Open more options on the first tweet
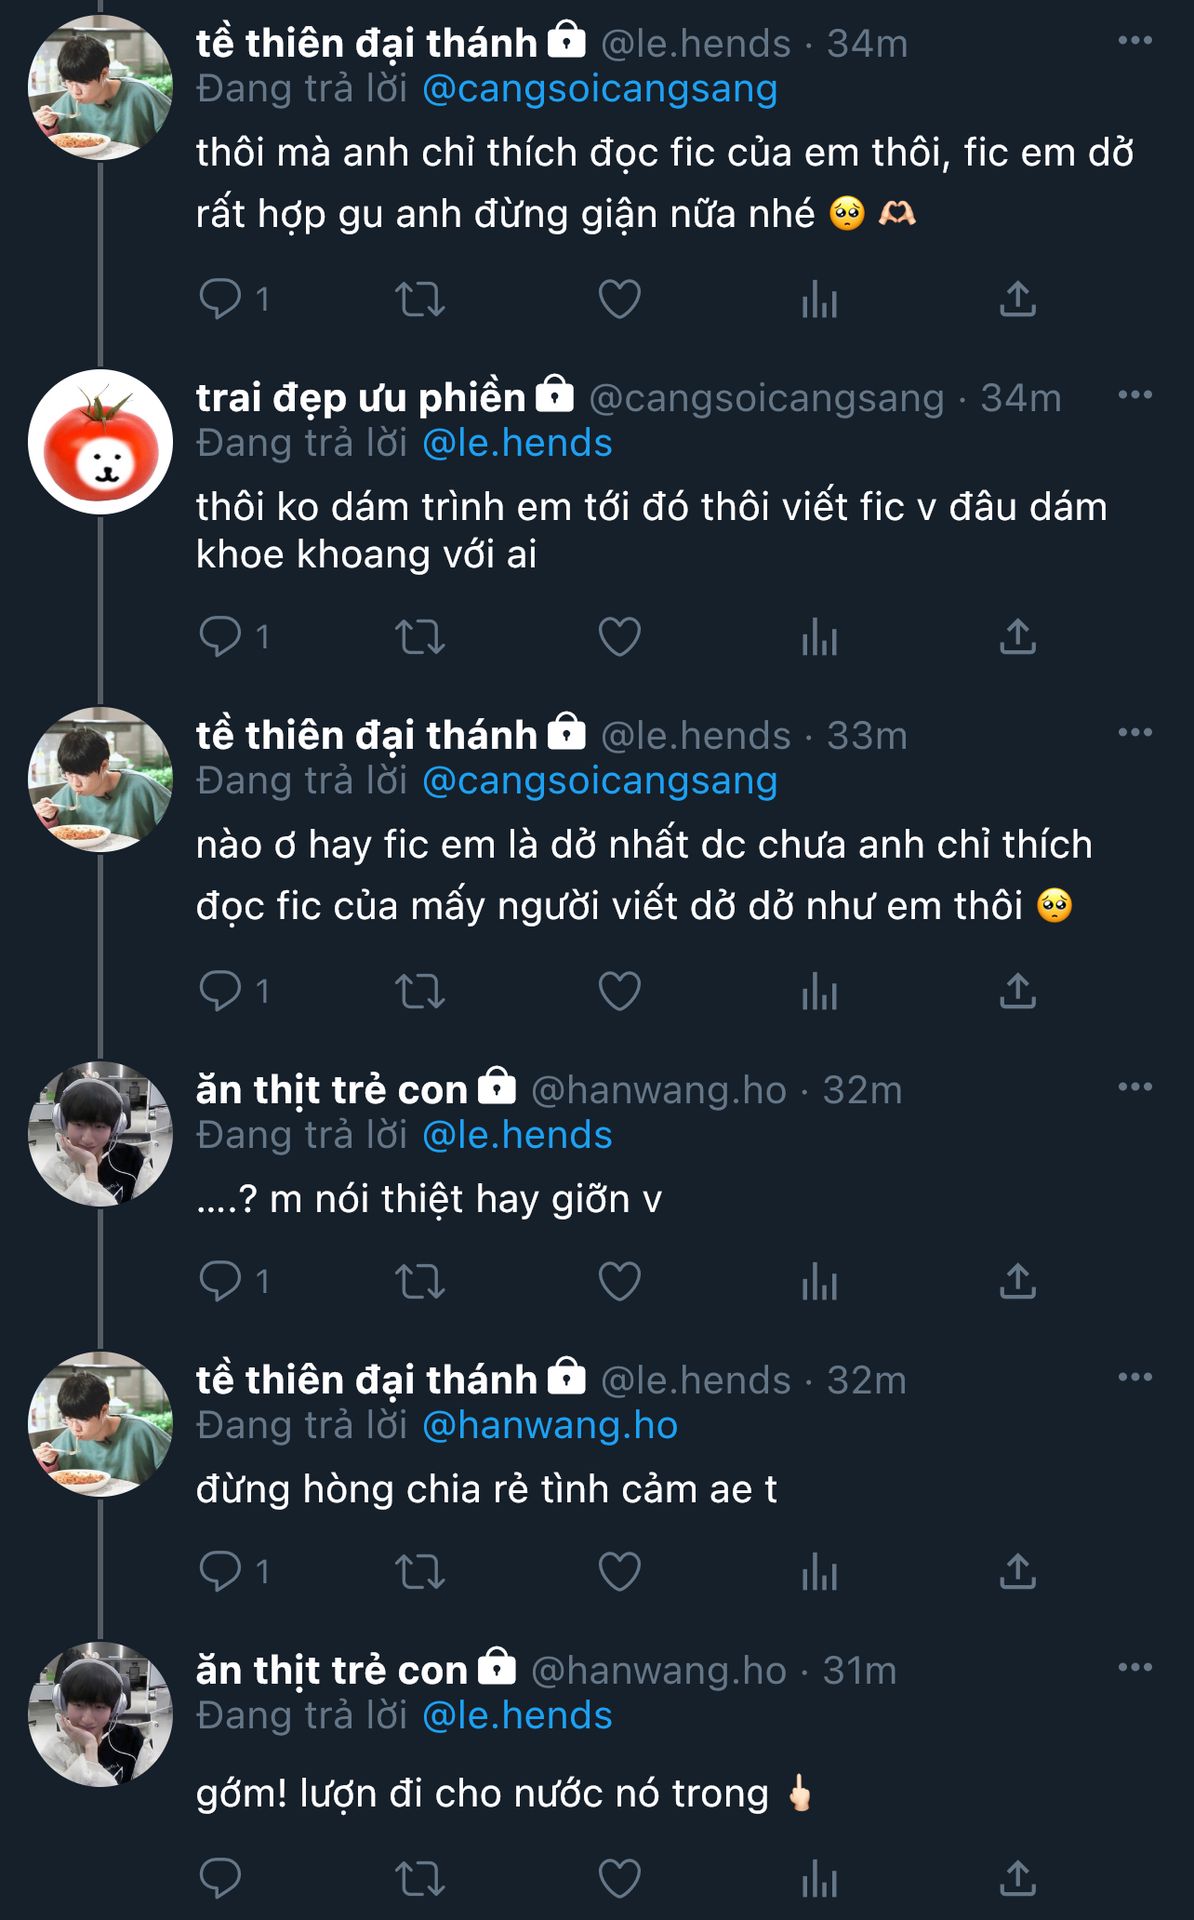Screen dimensions: 1194x1920 (x=1135, y=41)
